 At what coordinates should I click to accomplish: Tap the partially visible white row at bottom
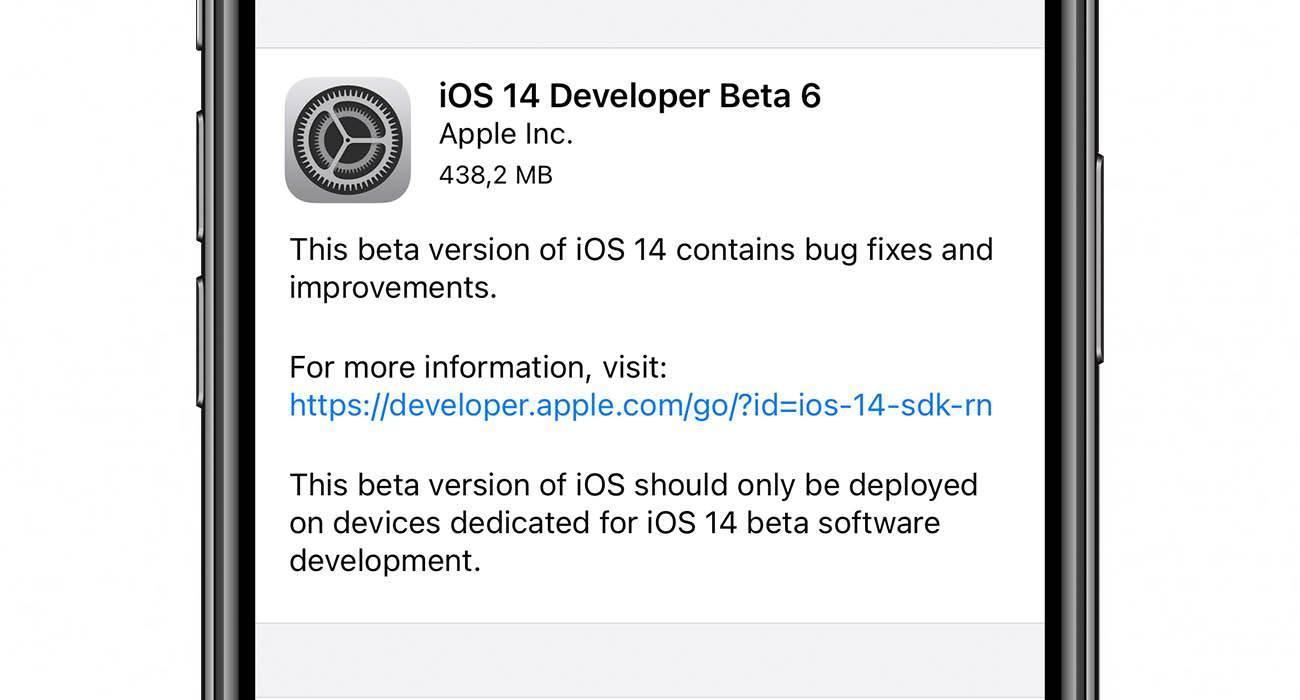click(650, 698)
